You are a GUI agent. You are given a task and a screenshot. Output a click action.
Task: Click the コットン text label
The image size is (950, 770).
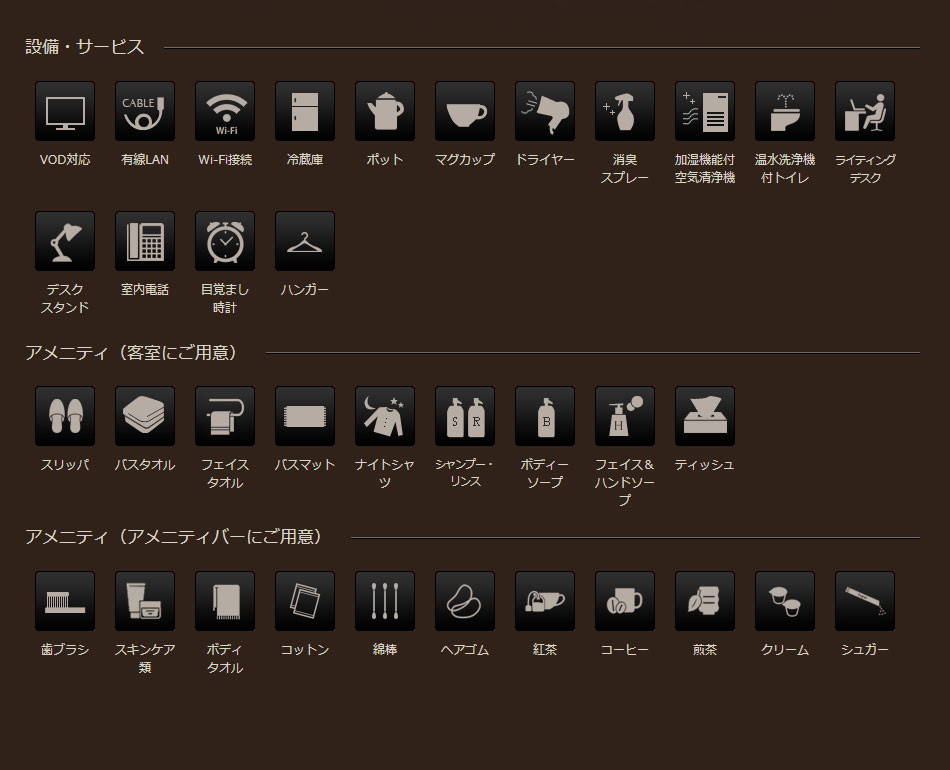[305, 649]
